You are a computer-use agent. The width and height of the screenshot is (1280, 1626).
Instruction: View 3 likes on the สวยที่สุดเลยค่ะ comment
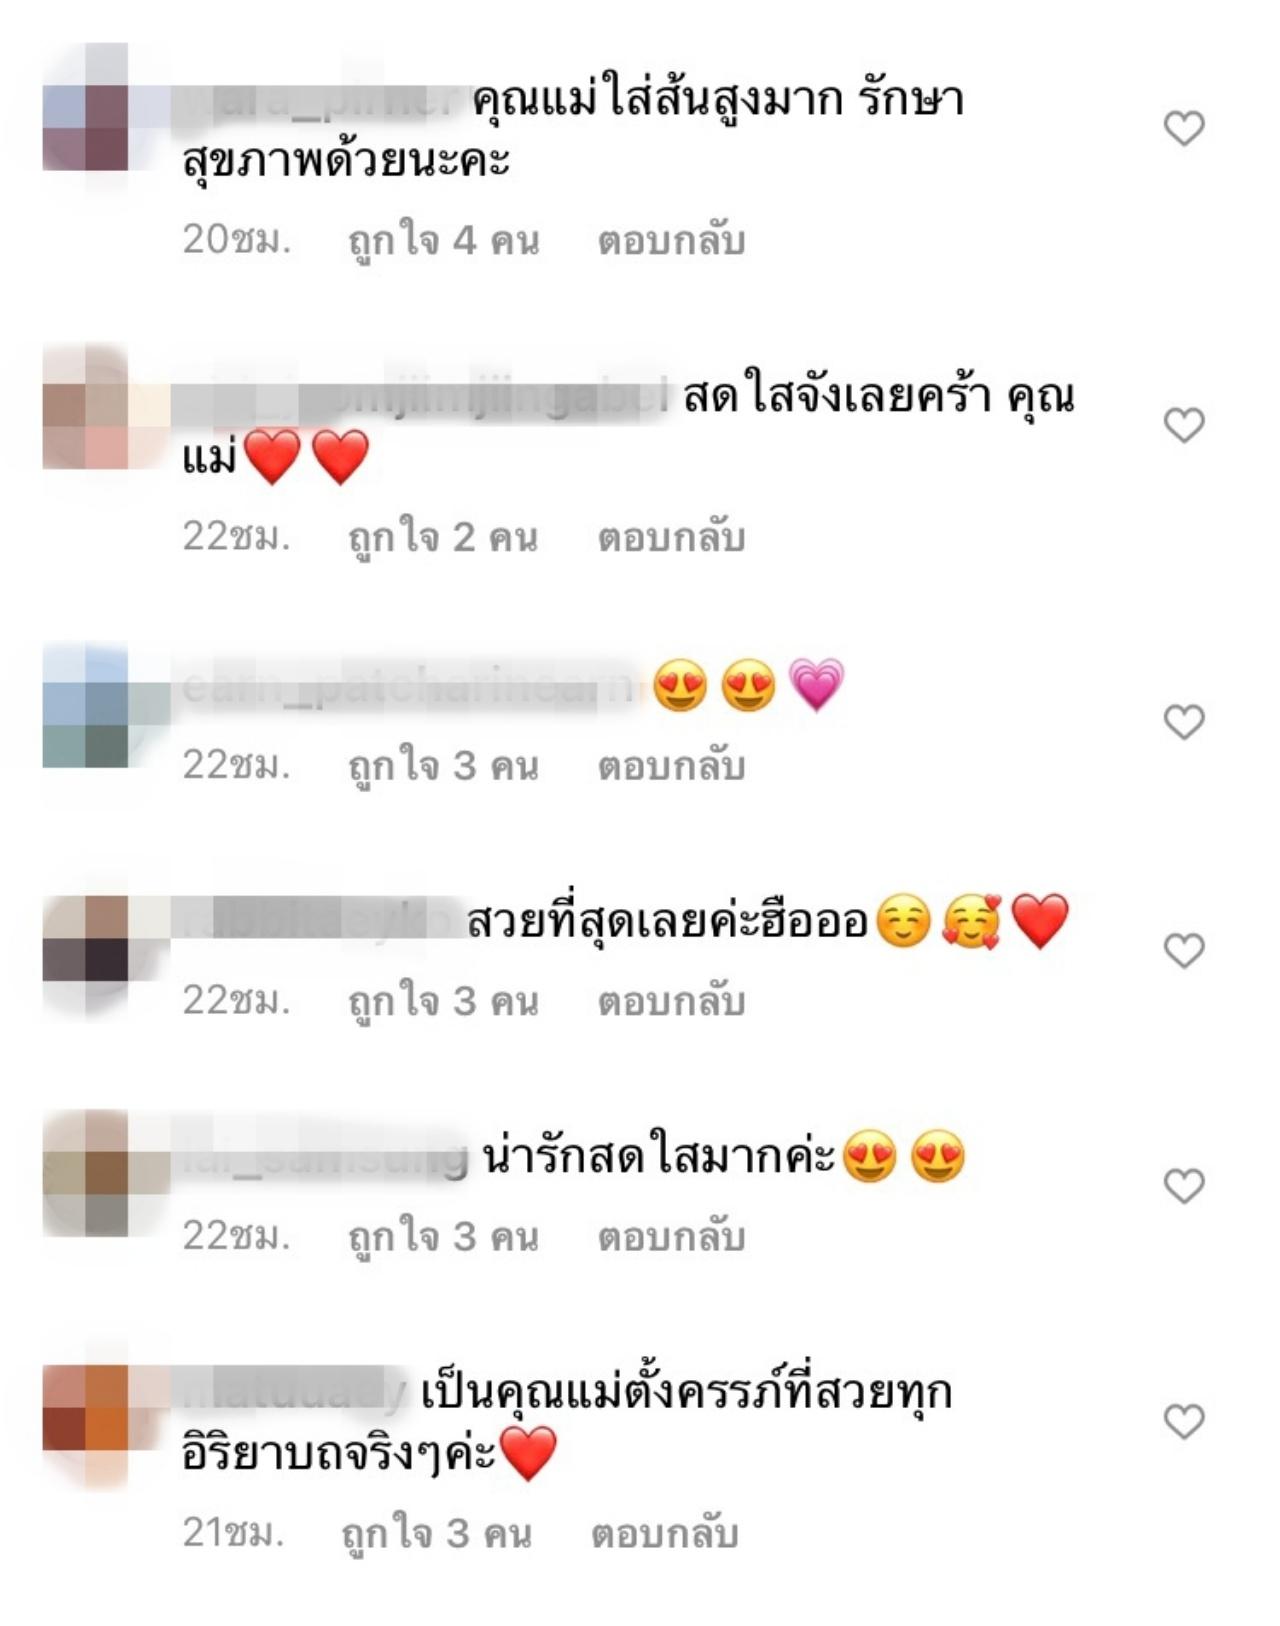coord(443,1001)
